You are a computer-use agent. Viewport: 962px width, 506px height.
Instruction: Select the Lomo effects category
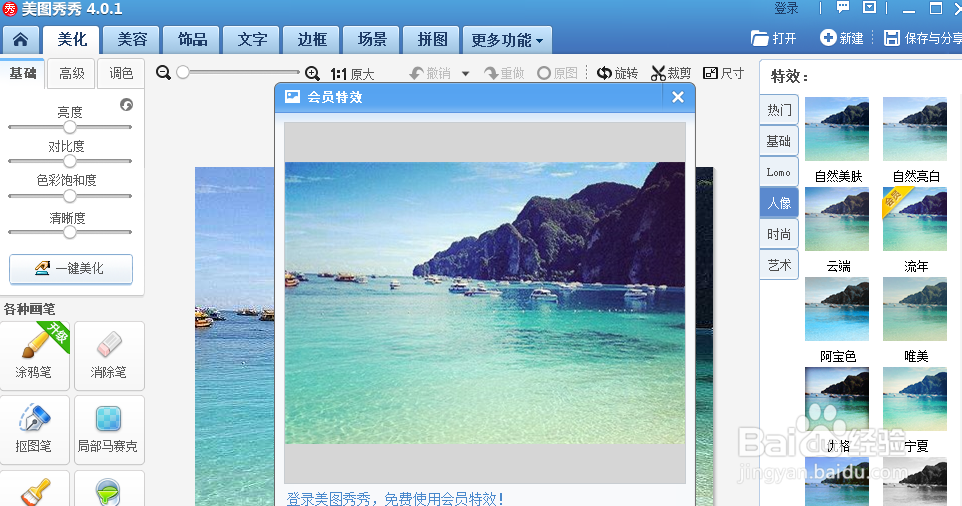tap(779, 172)
